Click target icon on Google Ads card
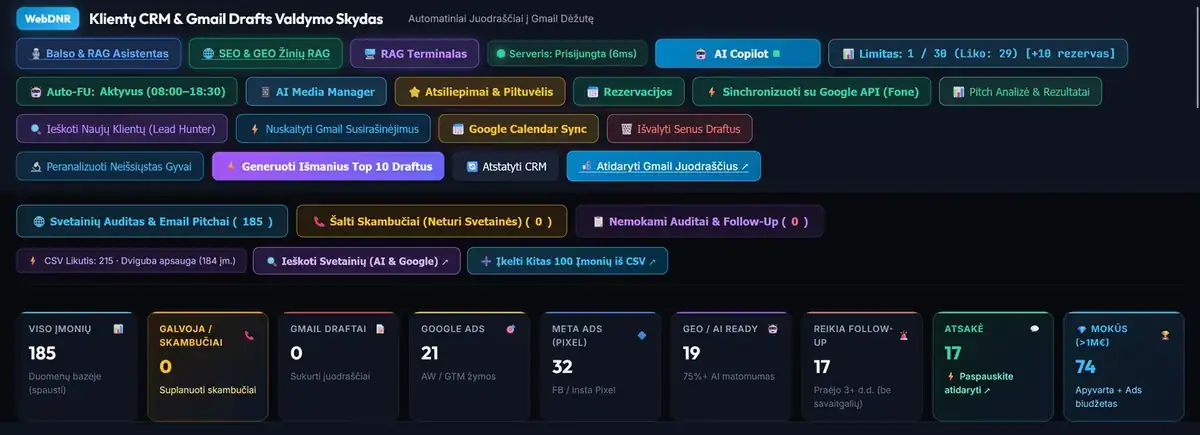This screenshot has width=1200, height=435. tap(511, 328)
